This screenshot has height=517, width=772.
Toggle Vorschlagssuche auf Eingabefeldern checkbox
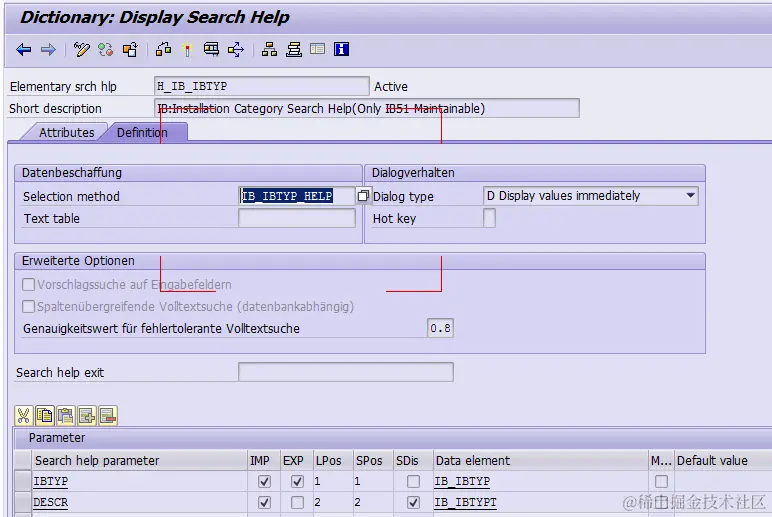click(x=29, y=285)
